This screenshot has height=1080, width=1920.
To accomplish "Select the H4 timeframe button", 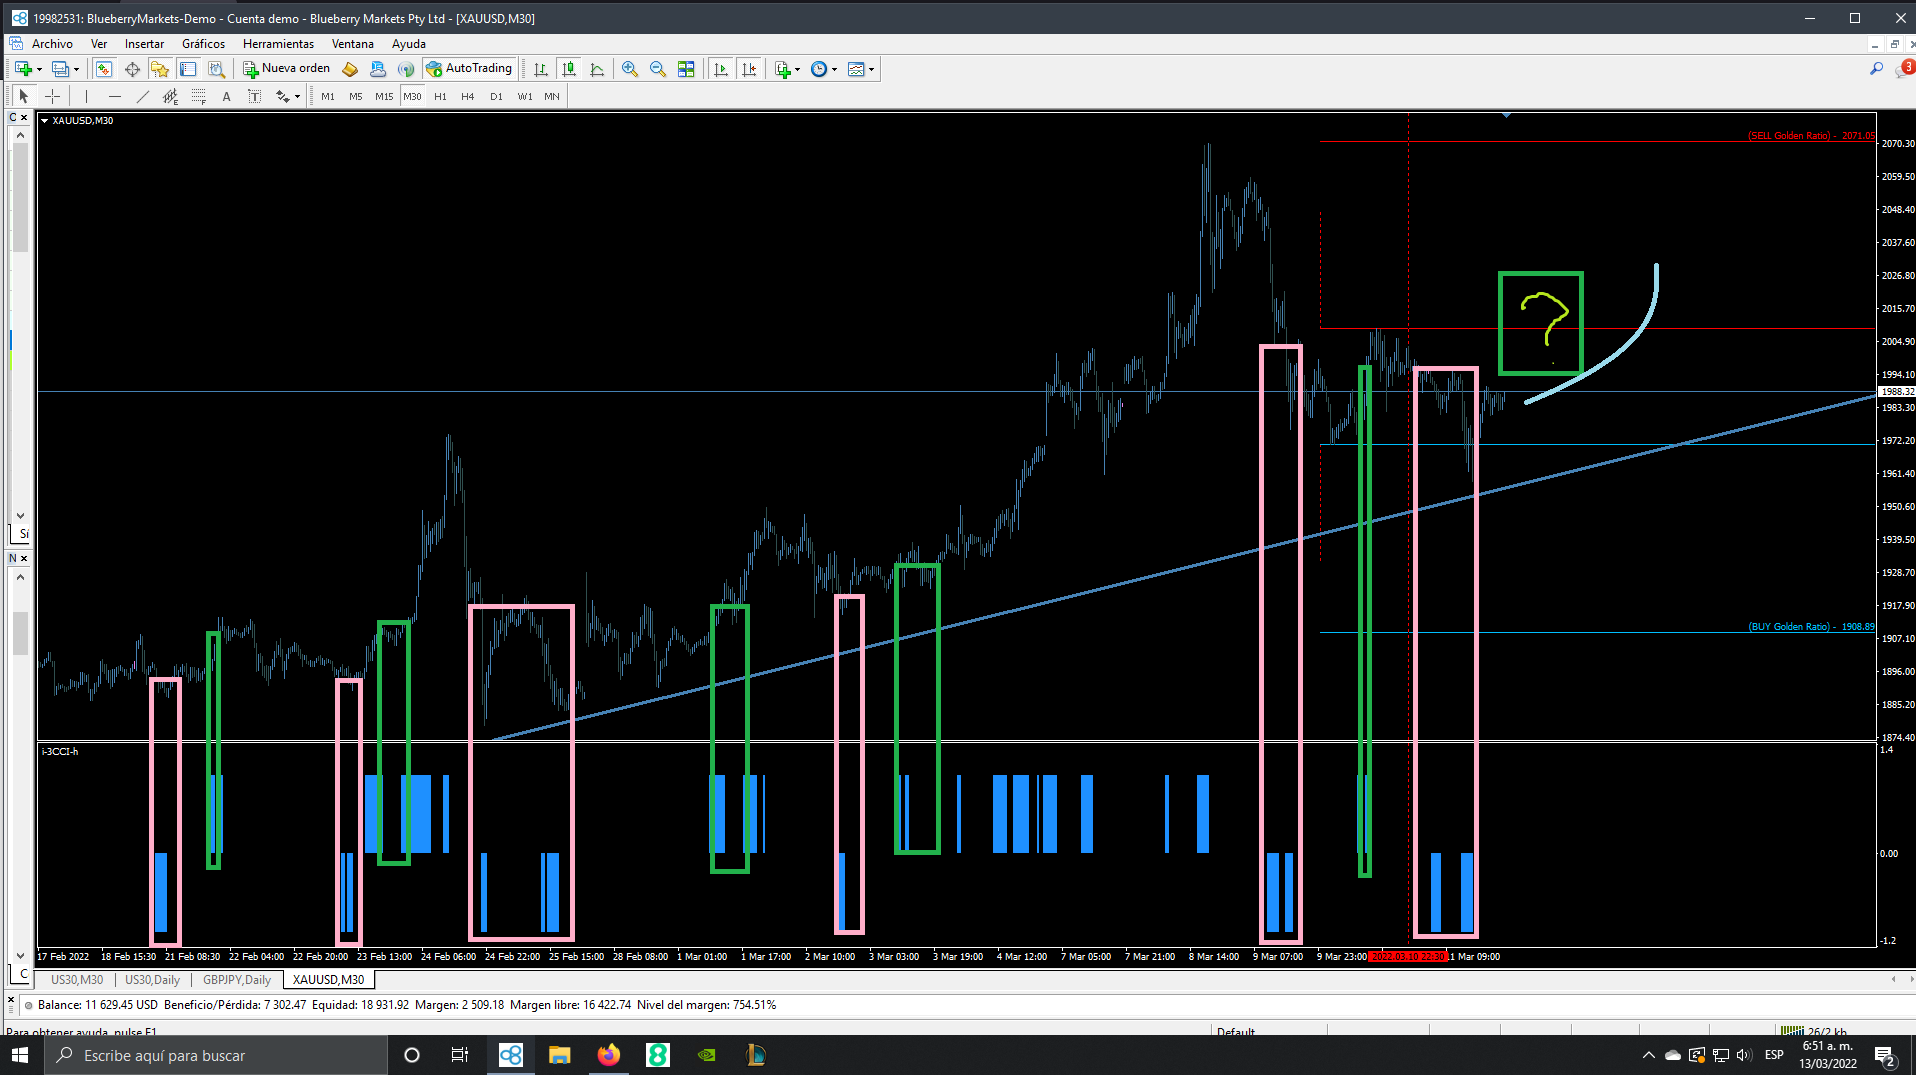I will 467,96.
